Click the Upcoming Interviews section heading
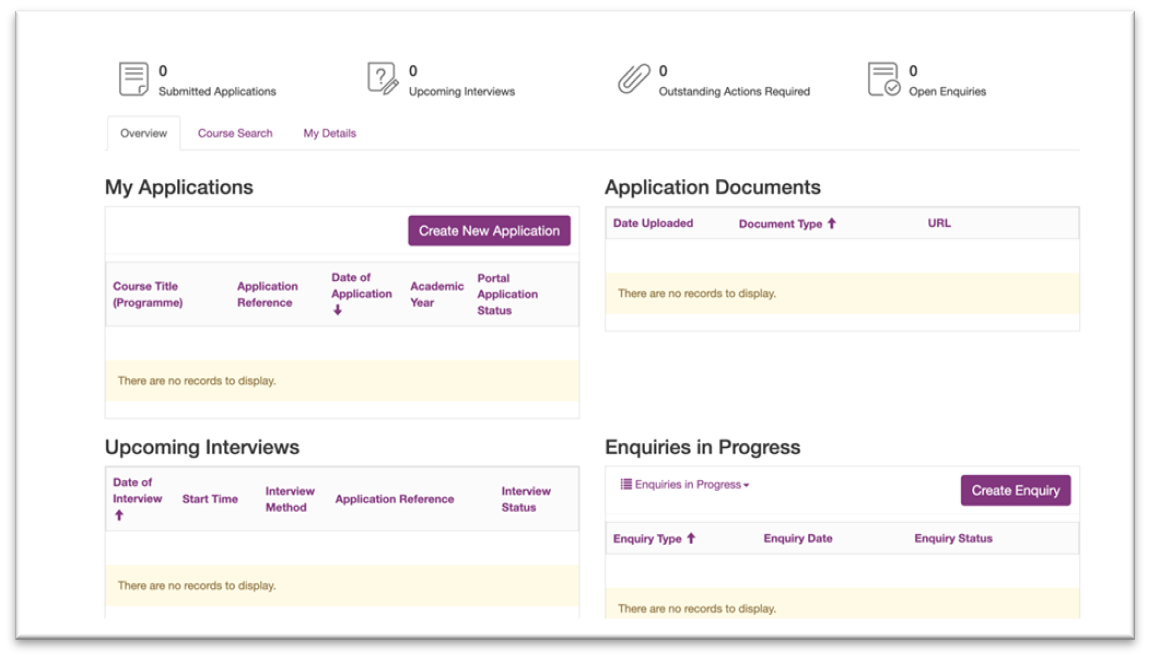Image resolution: width=1150 pixels, height=659 pixels. (x=202, y=447)
